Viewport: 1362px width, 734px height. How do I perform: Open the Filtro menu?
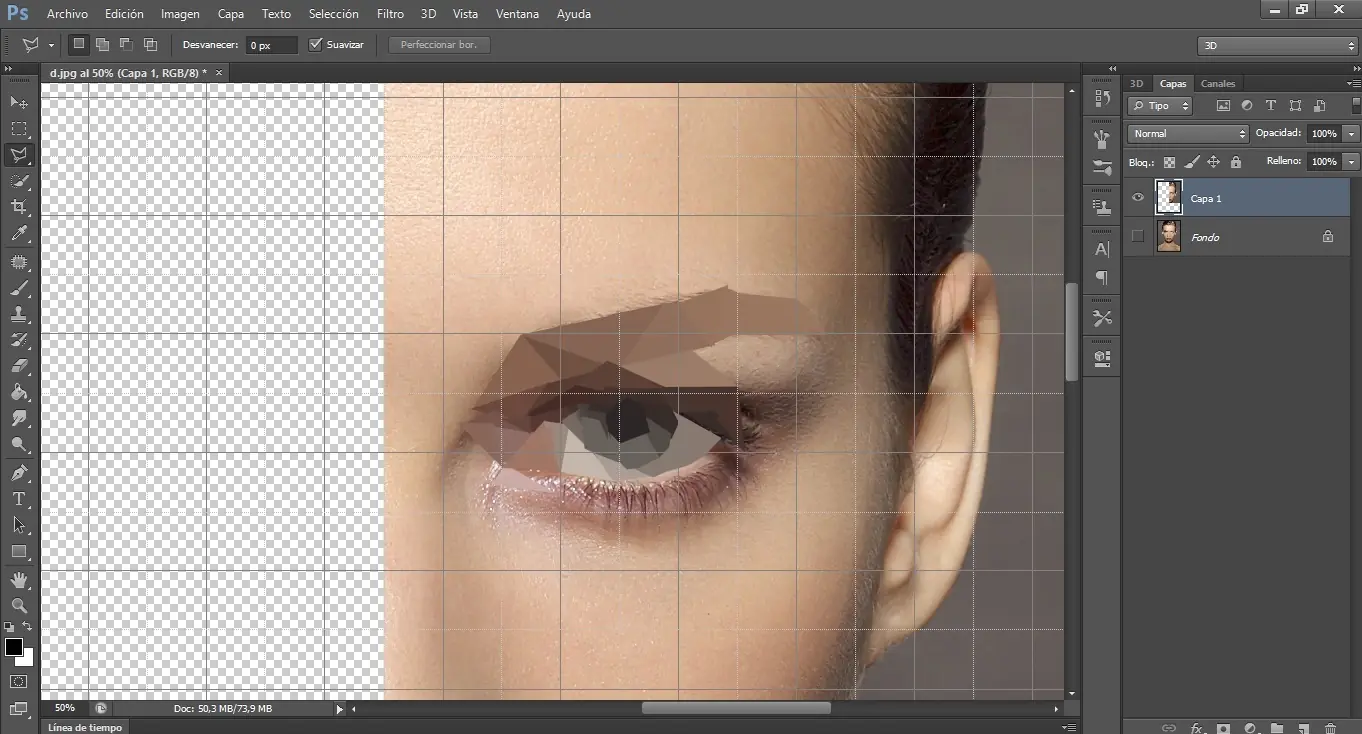[390, 14]
